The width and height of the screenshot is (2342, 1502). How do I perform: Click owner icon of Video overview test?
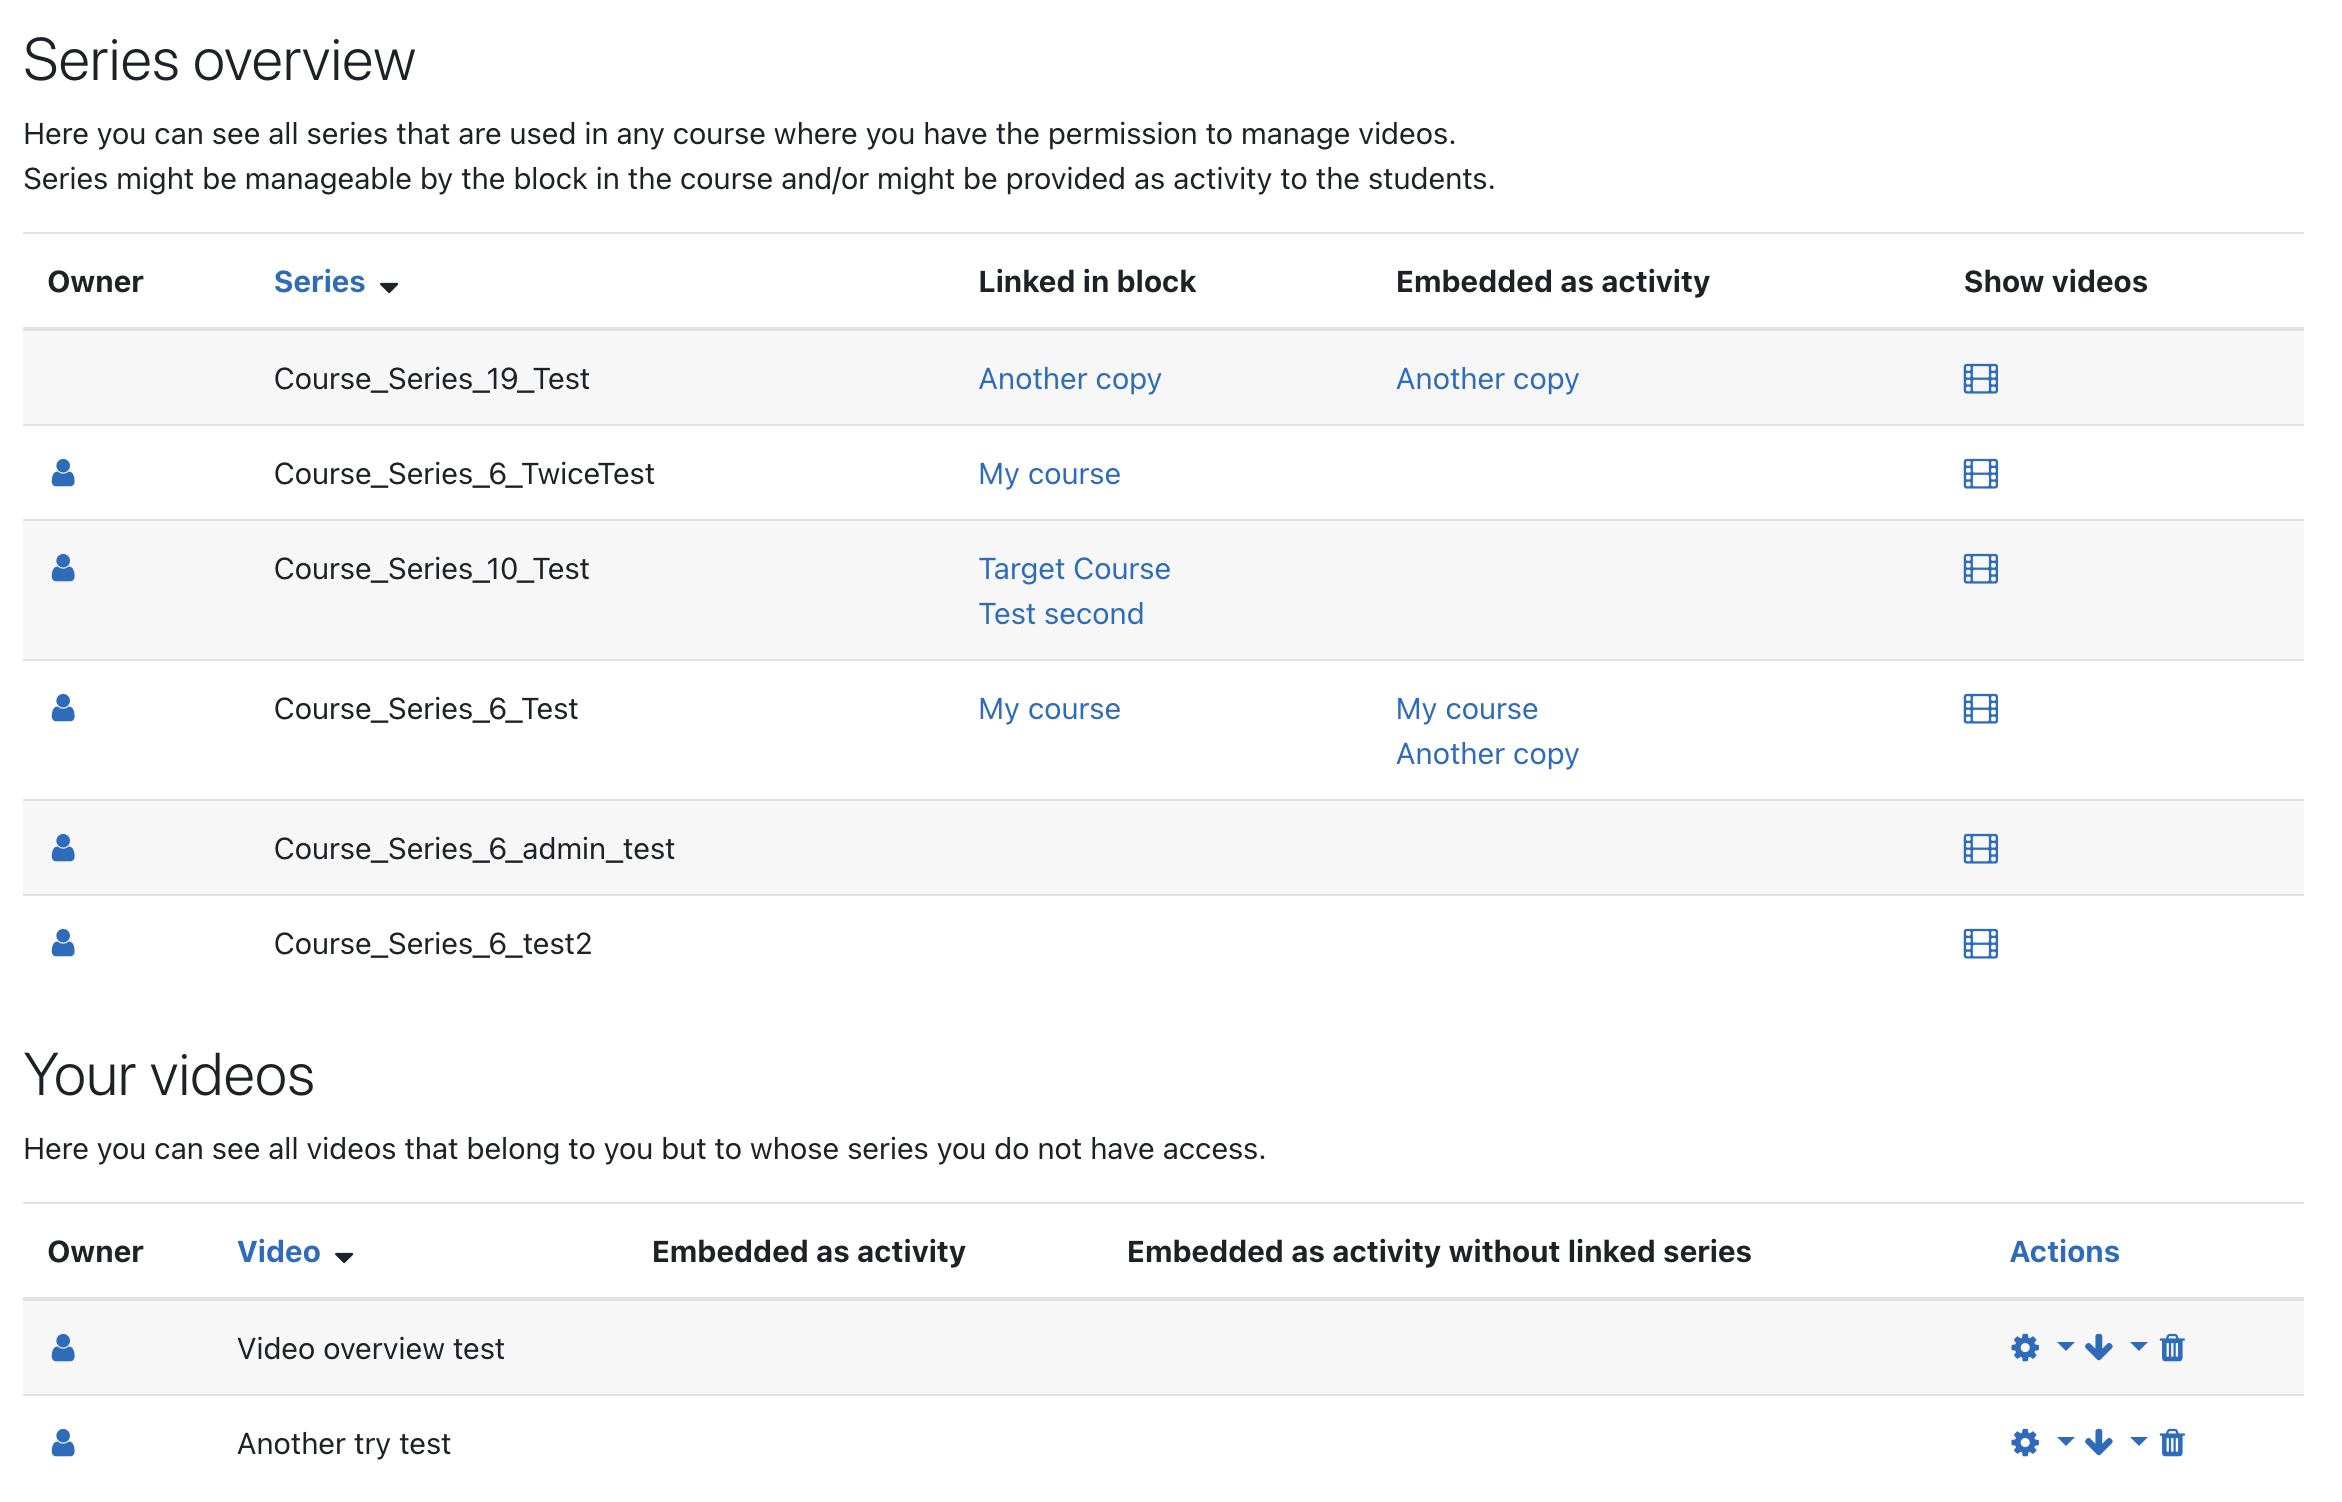pyautogui.click(x=63, y=1348)
